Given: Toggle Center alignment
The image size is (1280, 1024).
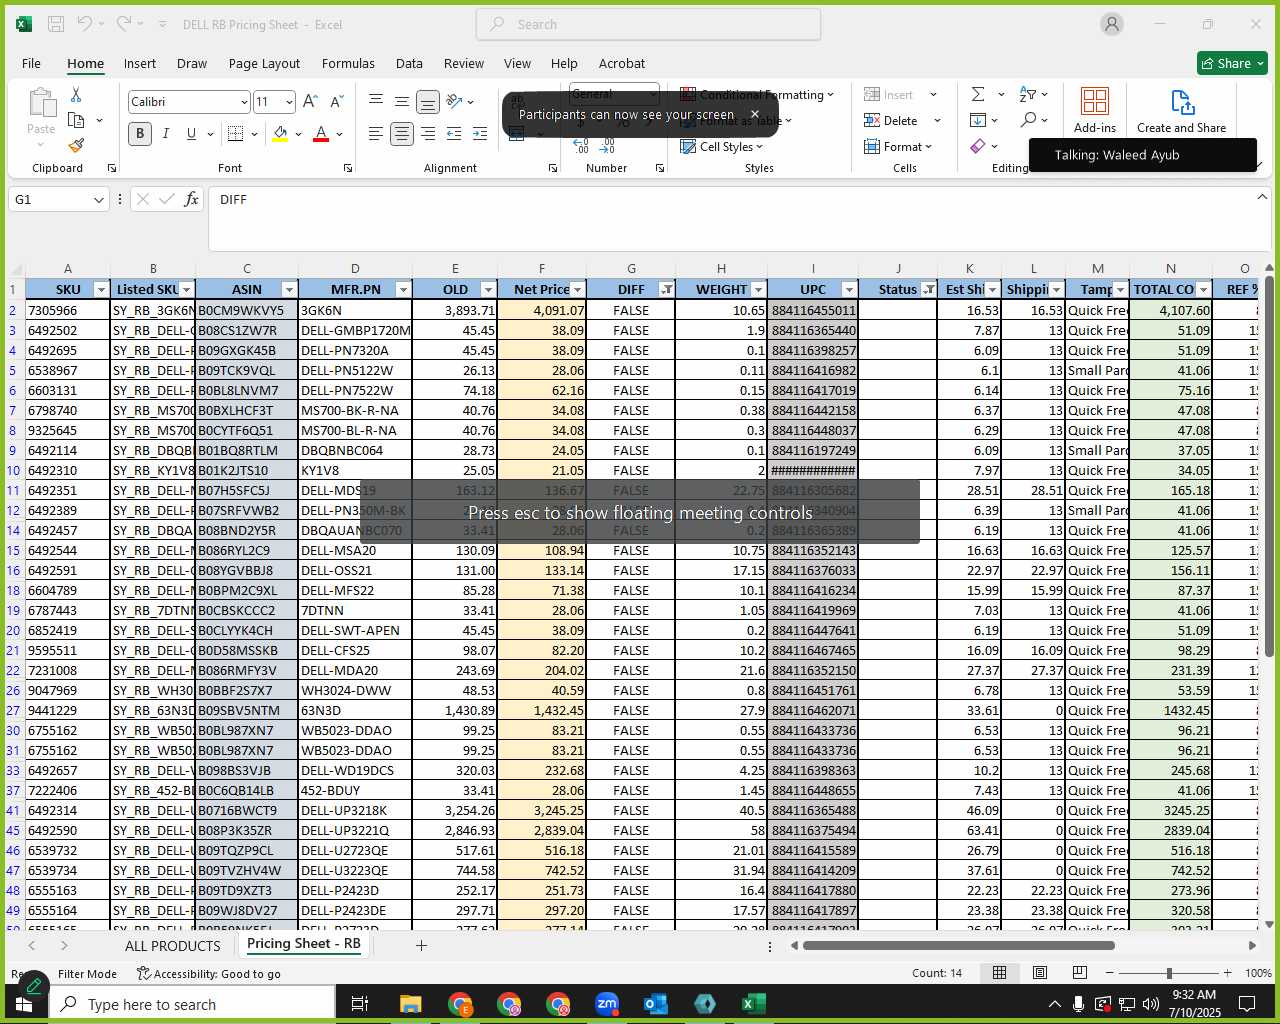Looking at the screenshot, I should point(401,134).
